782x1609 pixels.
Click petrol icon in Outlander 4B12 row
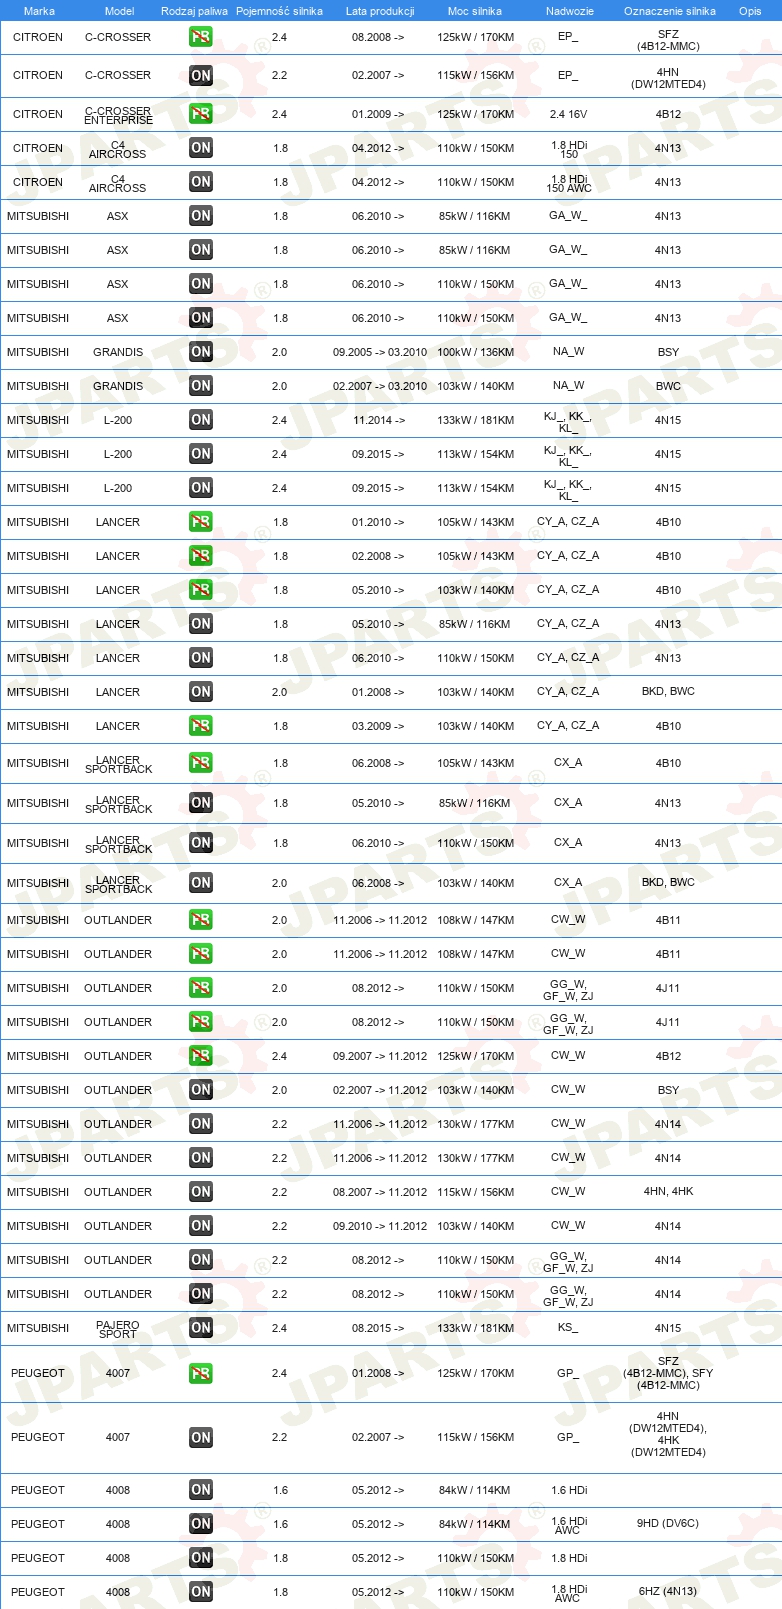201,1056
